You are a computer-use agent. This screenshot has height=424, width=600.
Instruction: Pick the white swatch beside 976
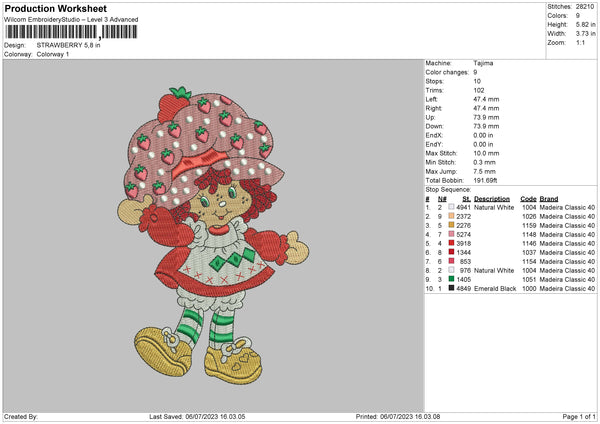(451, 270)
